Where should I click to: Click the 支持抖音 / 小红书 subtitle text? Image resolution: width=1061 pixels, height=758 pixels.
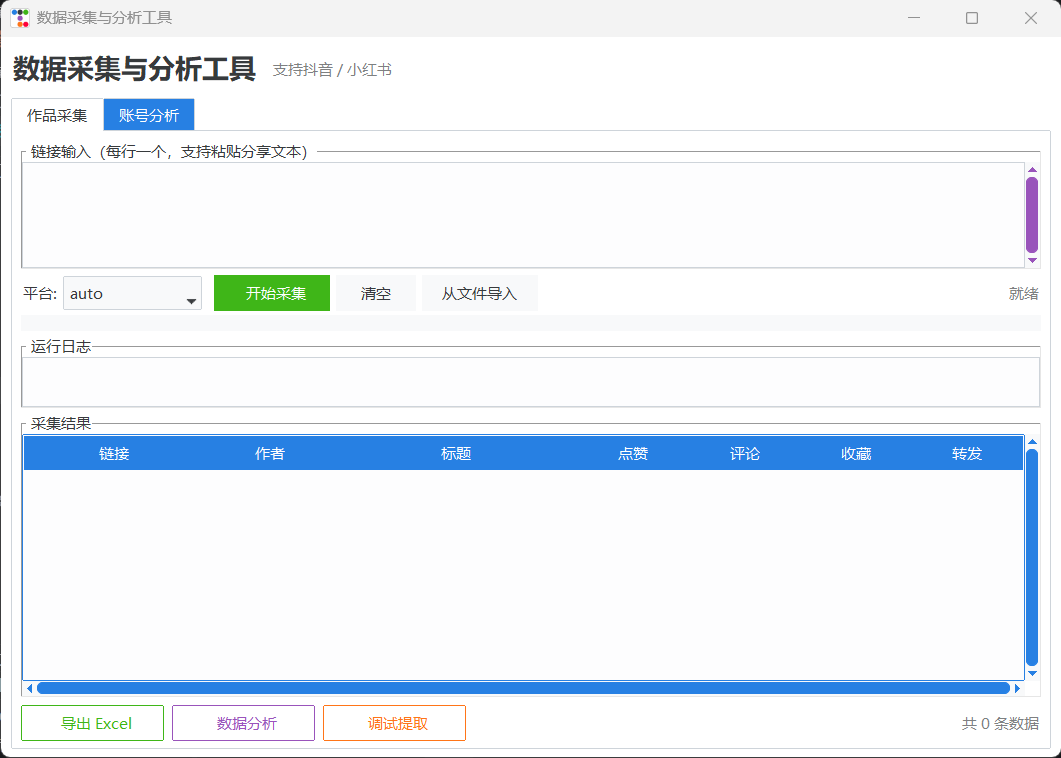pyautogui.click(x=332, y=70)
